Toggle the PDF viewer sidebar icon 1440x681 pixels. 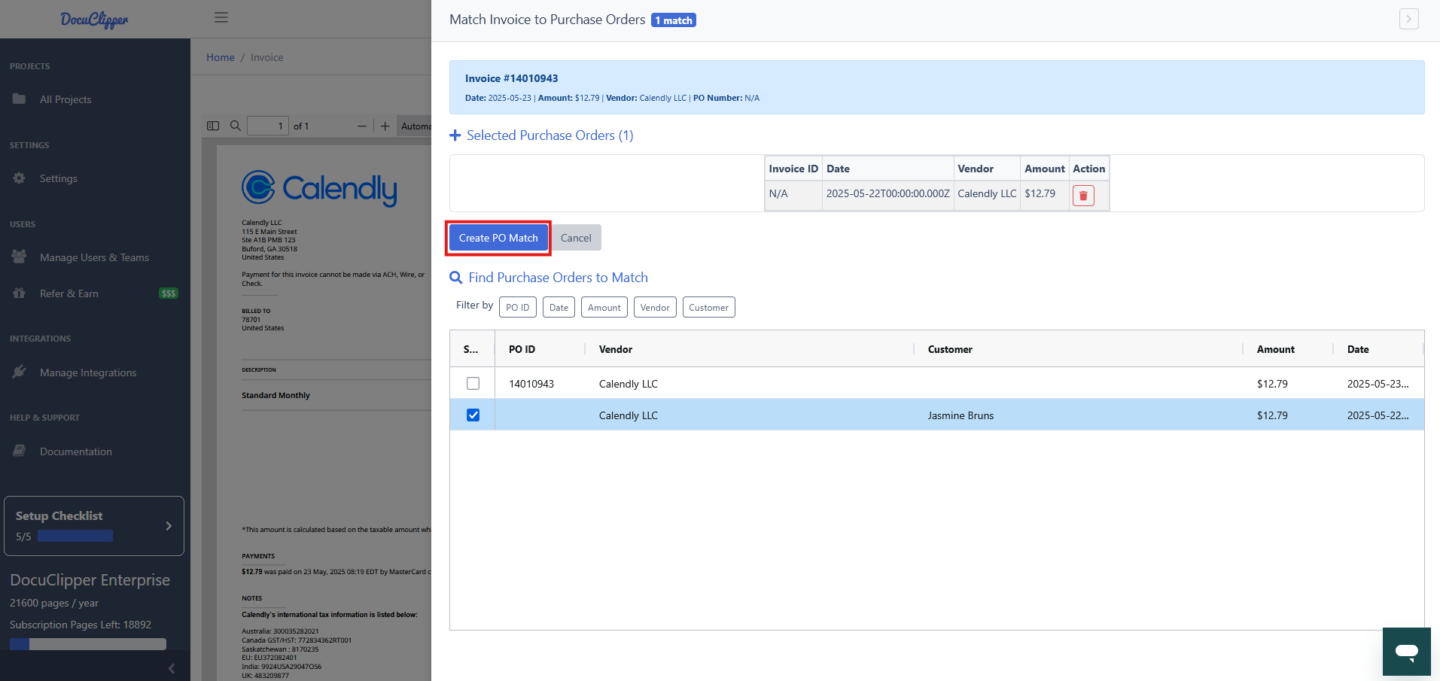[212, 126]
